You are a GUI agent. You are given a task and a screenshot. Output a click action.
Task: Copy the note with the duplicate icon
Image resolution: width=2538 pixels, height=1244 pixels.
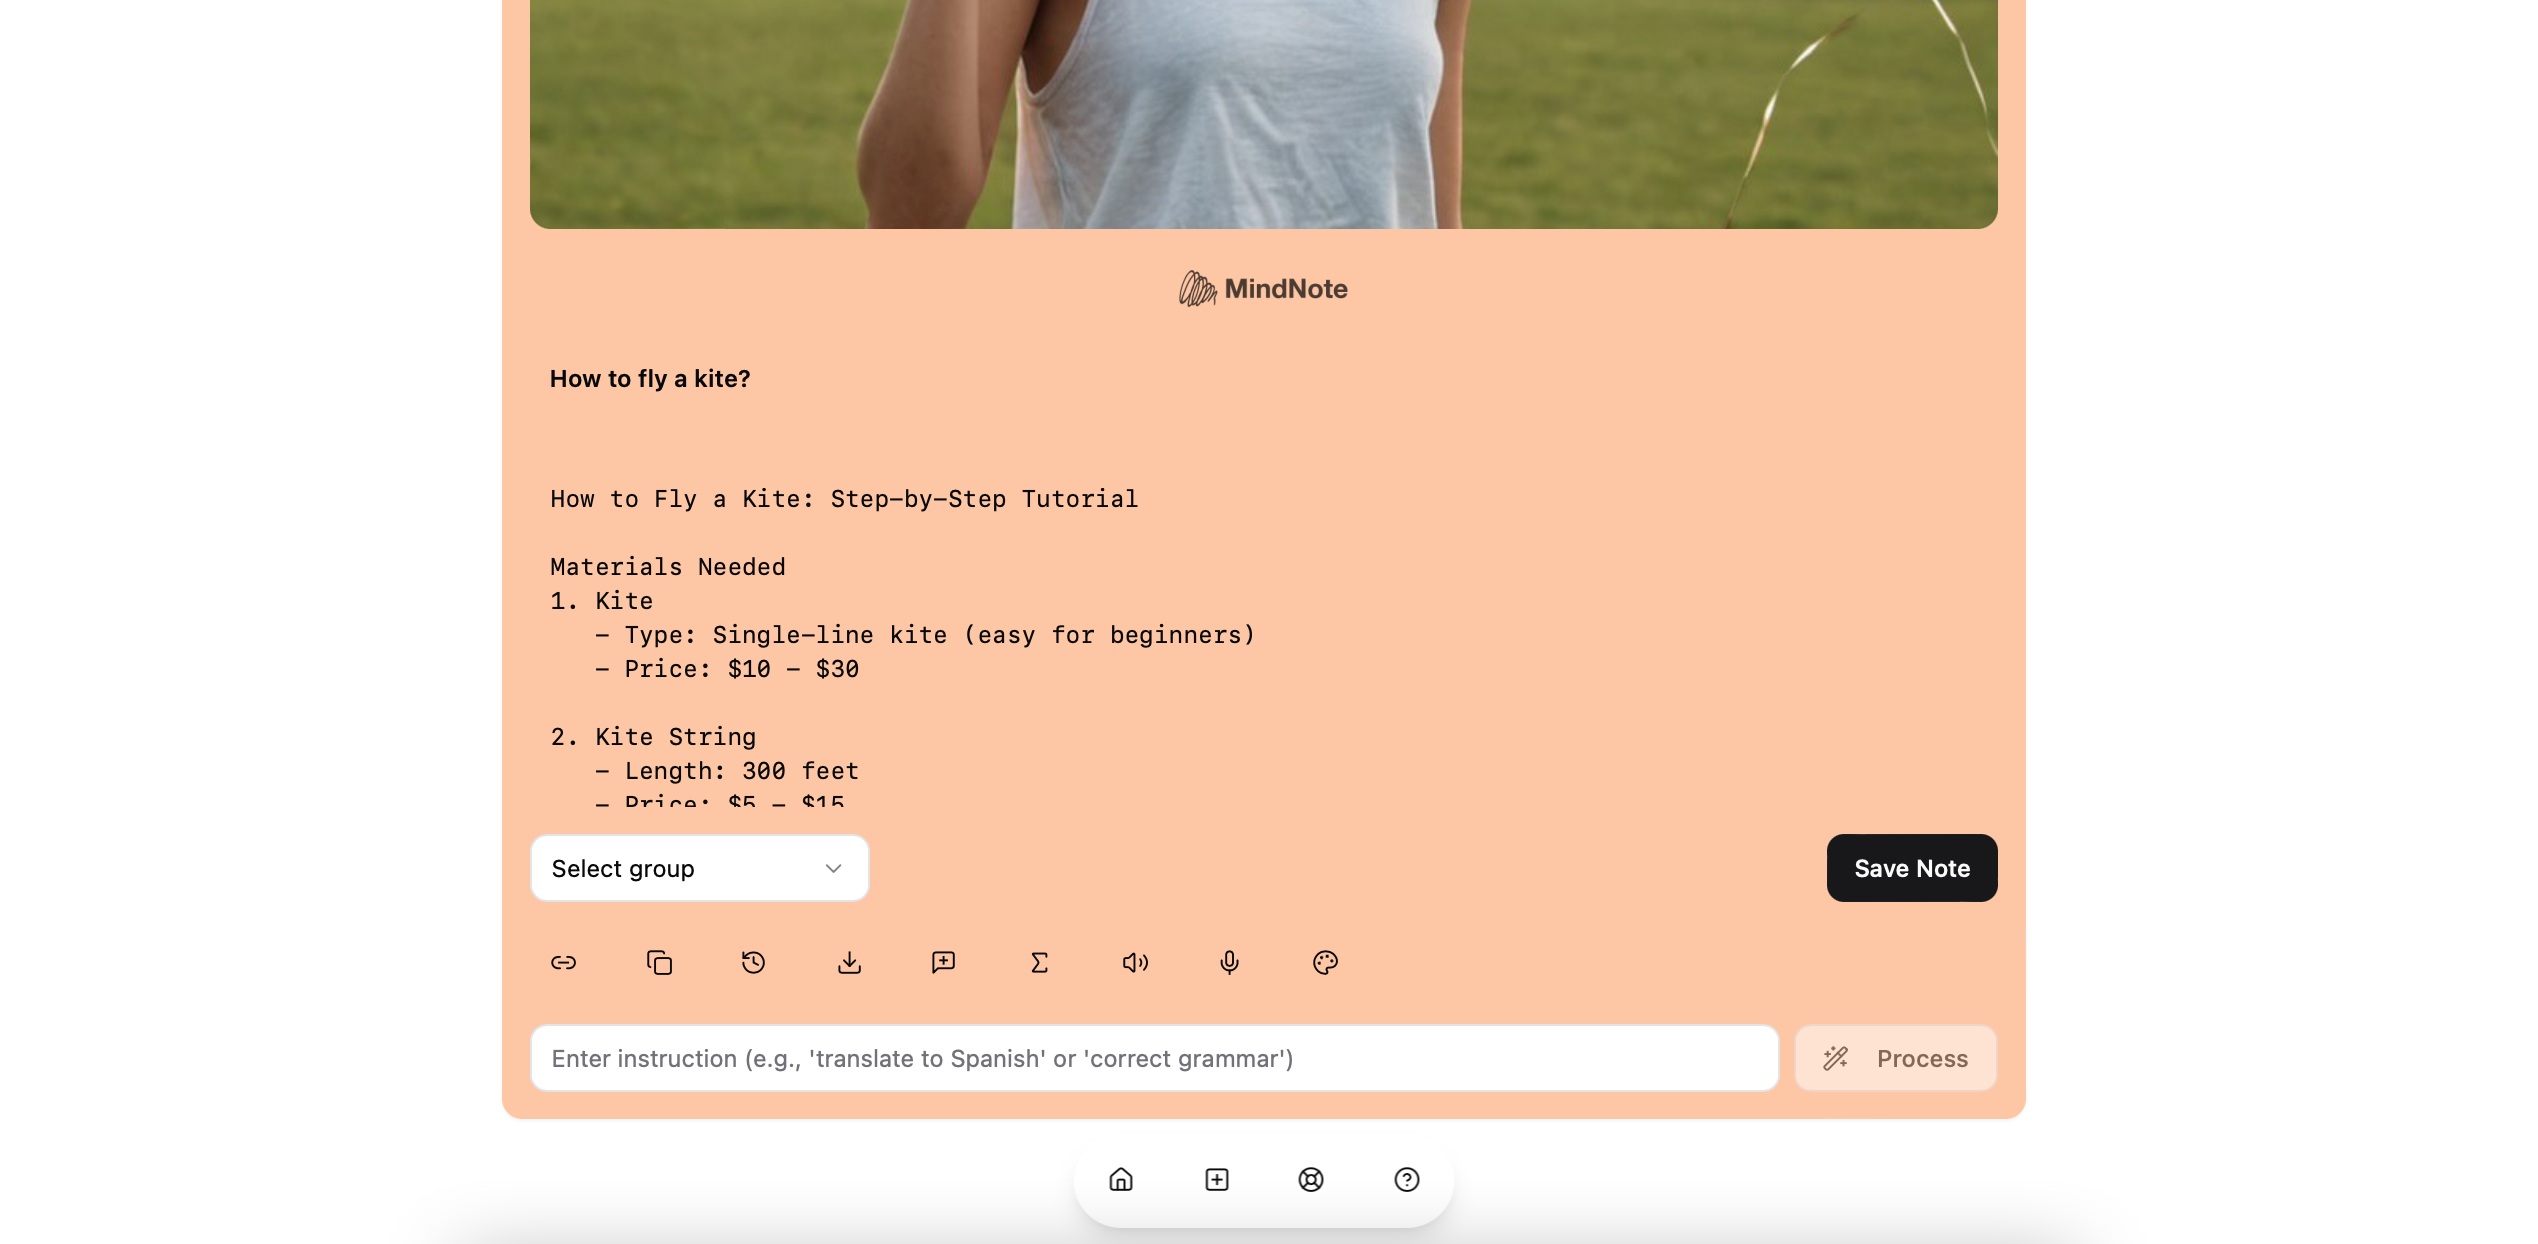[659, 962]
